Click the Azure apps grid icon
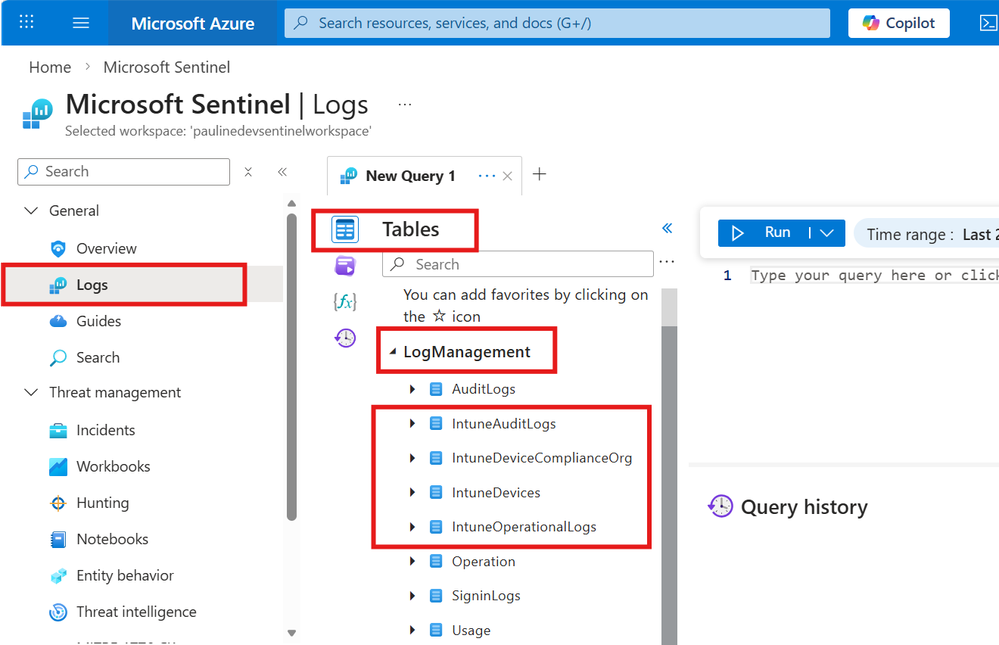 (x=27, y=23)
